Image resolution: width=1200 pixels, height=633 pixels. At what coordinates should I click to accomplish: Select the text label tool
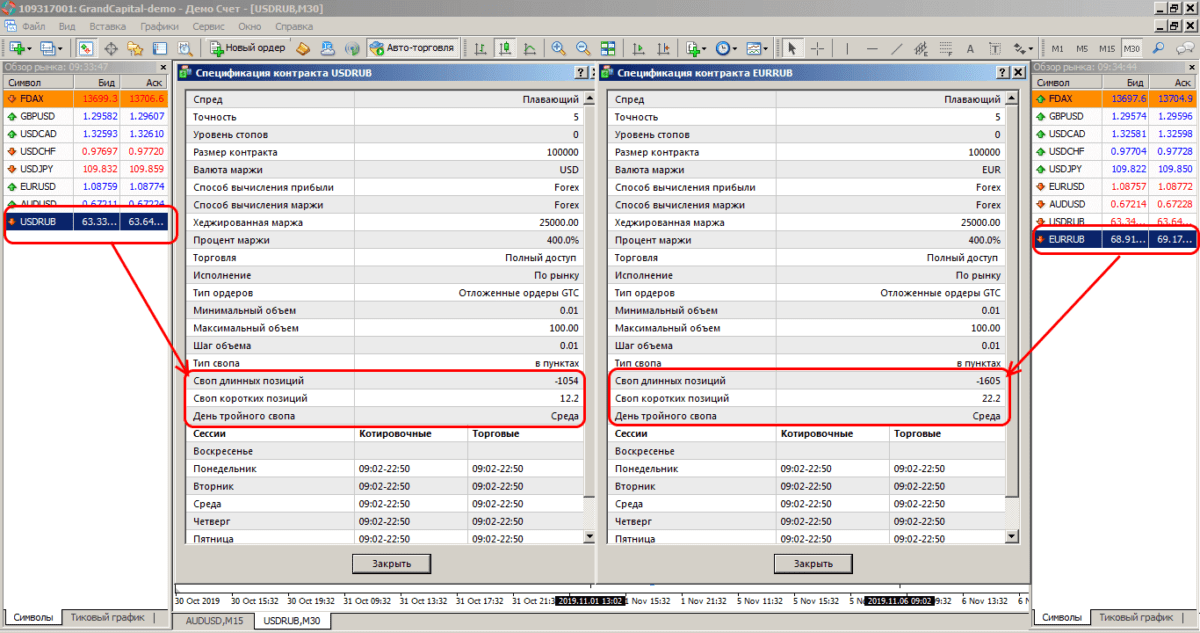[x=969, y=47]
